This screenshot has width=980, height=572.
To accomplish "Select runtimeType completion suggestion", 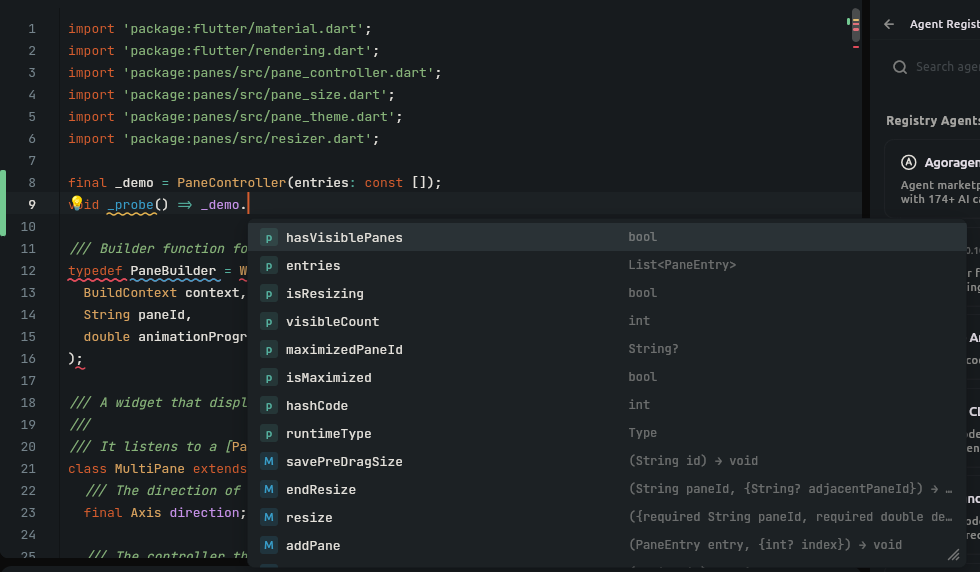I will click(607, 433).
